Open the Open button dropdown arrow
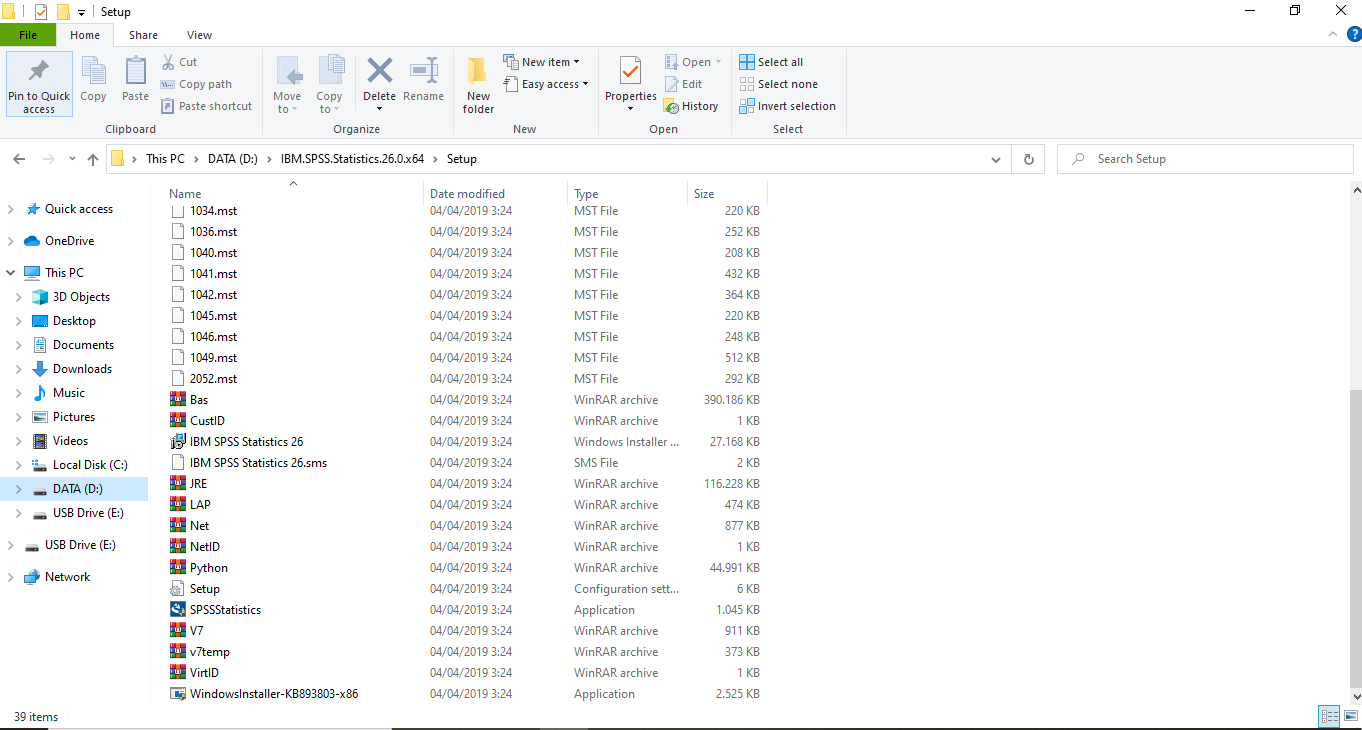The image size is (1362, 730). 718,62
